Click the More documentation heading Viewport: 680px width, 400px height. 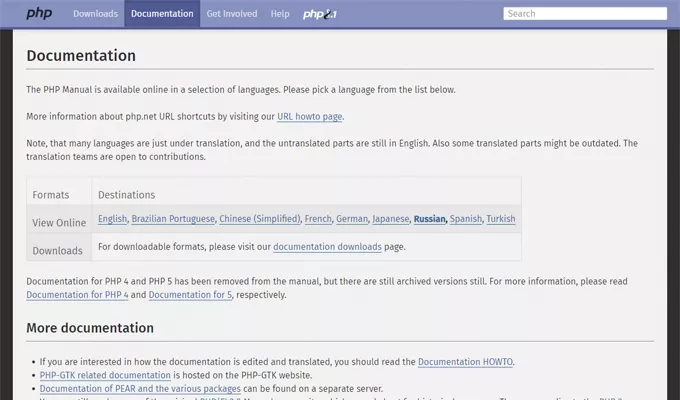[x=90, y=328]
